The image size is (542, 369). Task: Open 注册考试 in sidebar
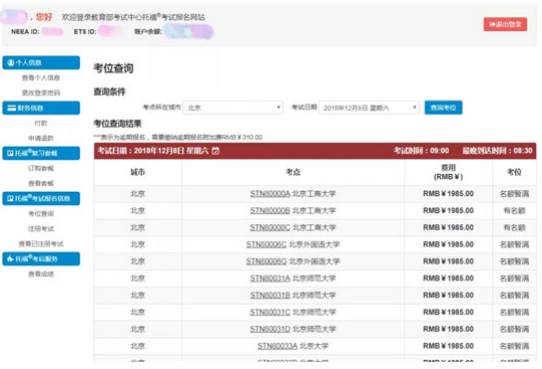(x=41, y=229)
